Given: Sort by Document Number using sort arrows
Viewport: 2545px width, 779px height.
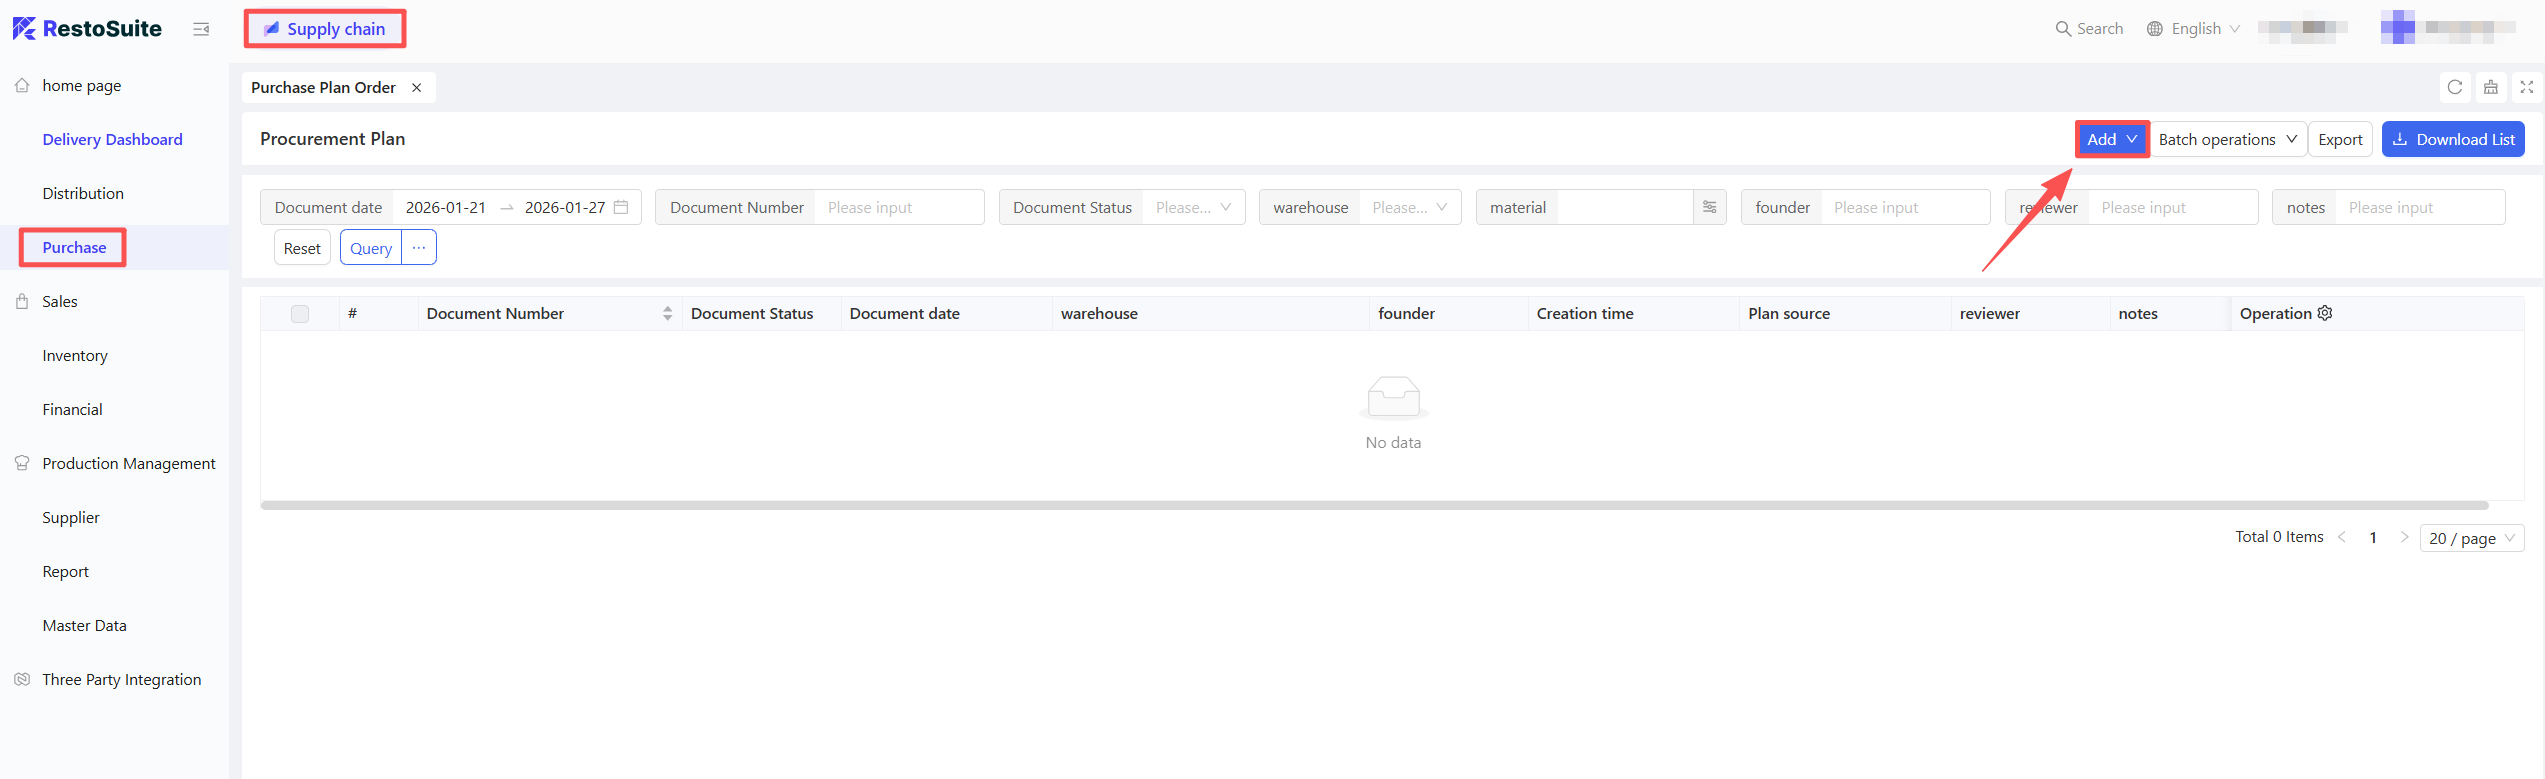Looking at the screenshot, I should [667, 314].
